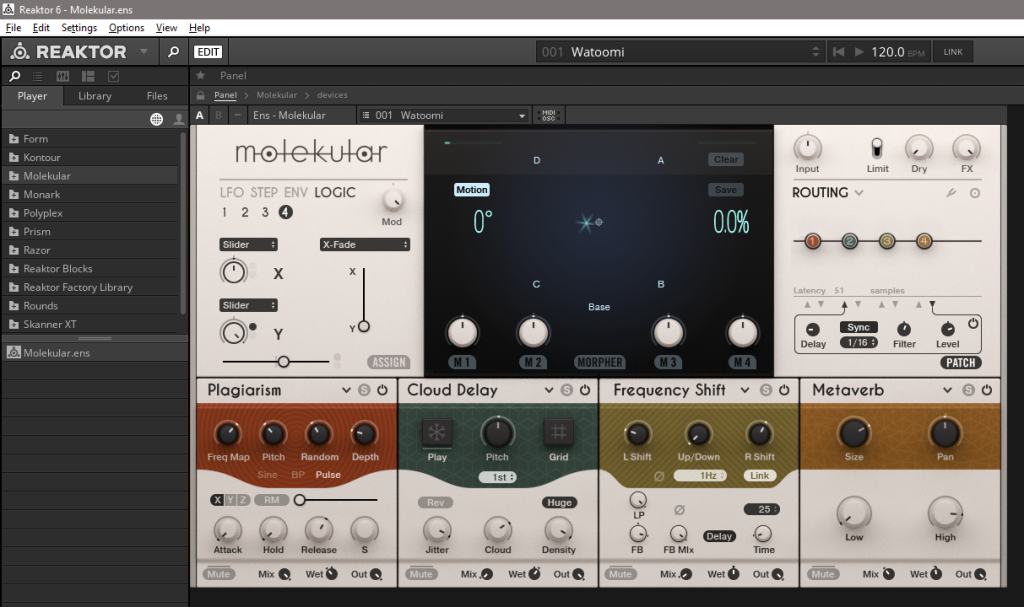Image resolution: width=1024 pixels, height=607 pixels.
Task: Select the Monark folder in browser
Action: (x=42, y=194)
